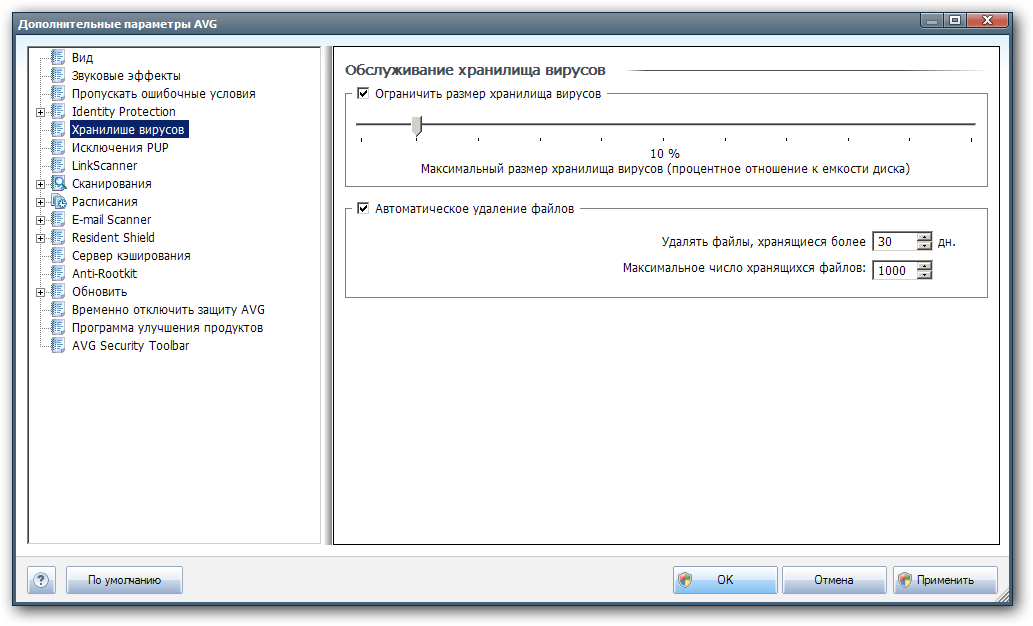Select Расписания in the tree
The height and width of the screenshot is (626, 1033).
click(104, 202)
